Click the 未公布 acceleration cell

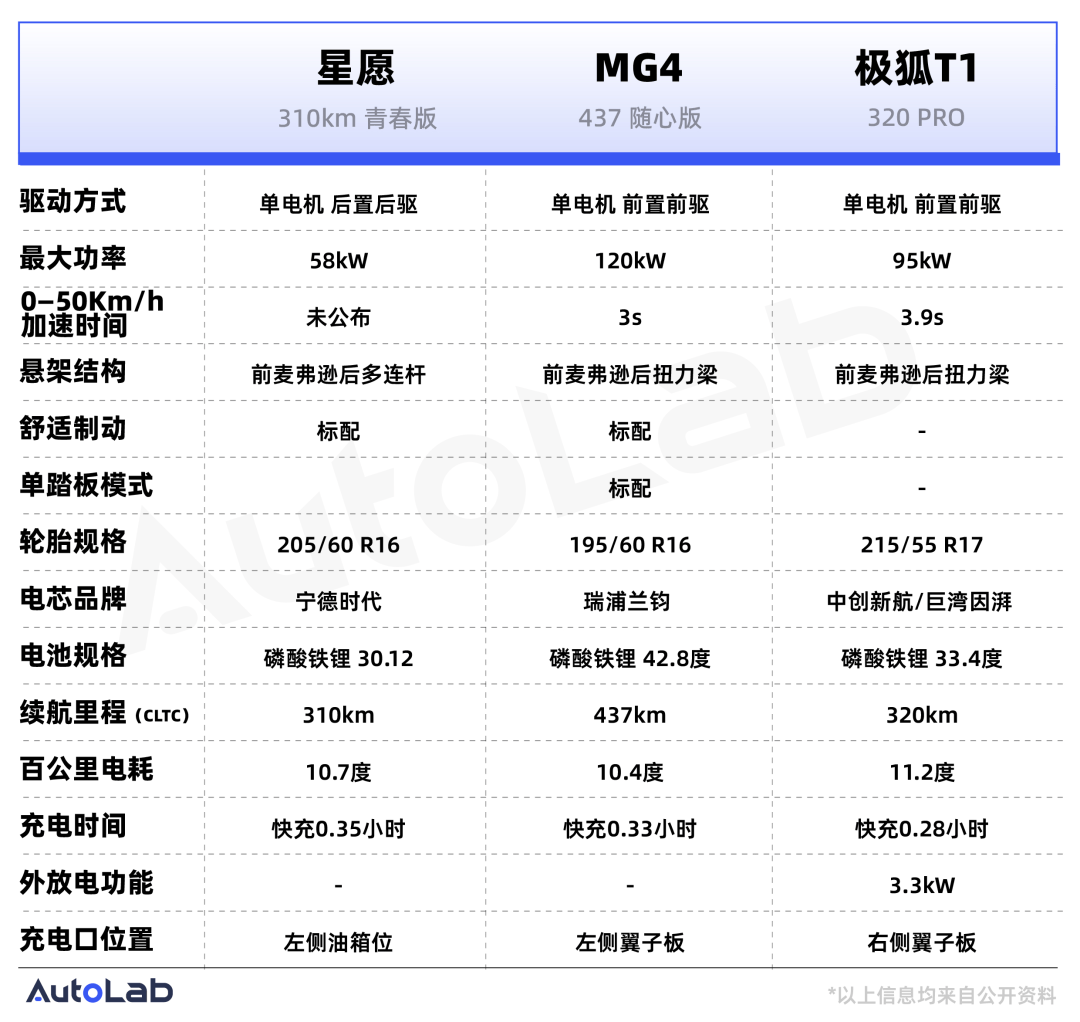[x=338, y=318]
